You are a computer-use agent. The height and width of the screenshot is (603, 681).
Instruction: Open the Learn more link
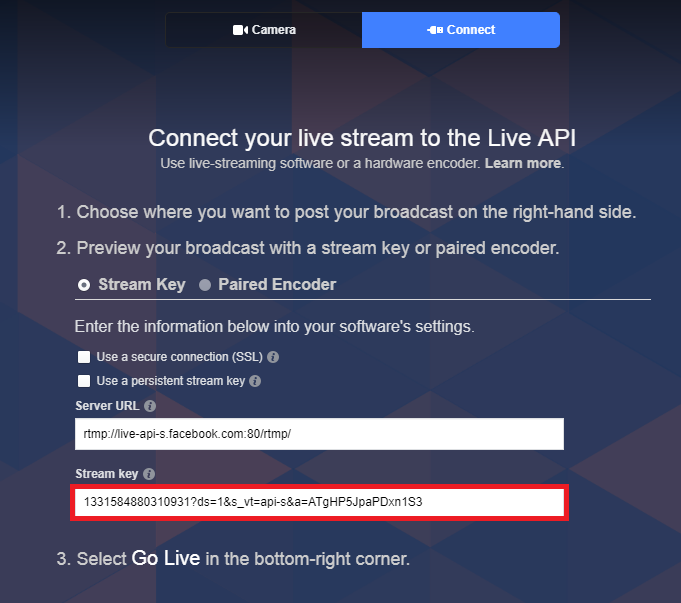click(x=523, y=163)
